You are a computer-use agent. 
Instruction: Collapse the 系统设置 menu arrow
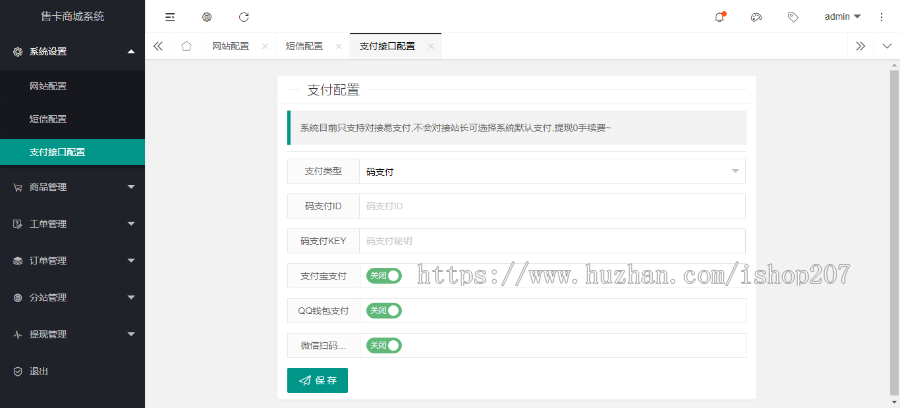[131, 52]
